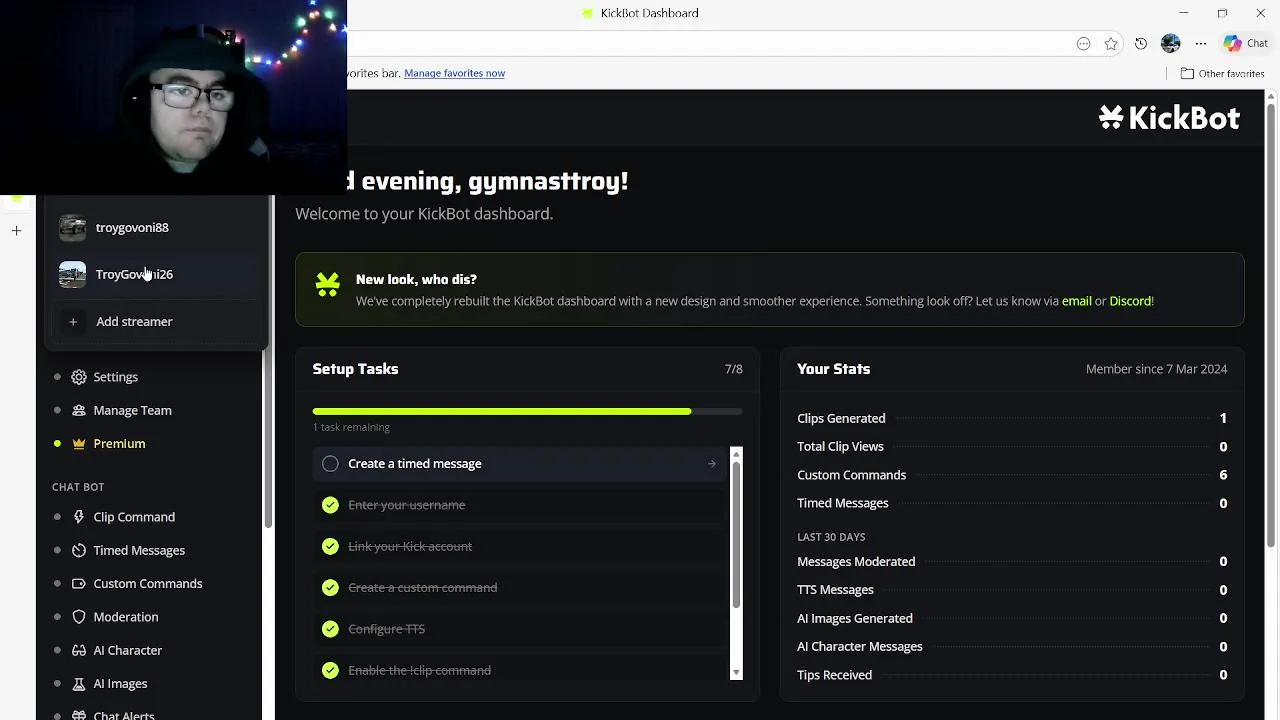Click the Other favorites folder icon
This screenshot has height=720, width=1280.
pyautogui.click(x=1187, y=73)
